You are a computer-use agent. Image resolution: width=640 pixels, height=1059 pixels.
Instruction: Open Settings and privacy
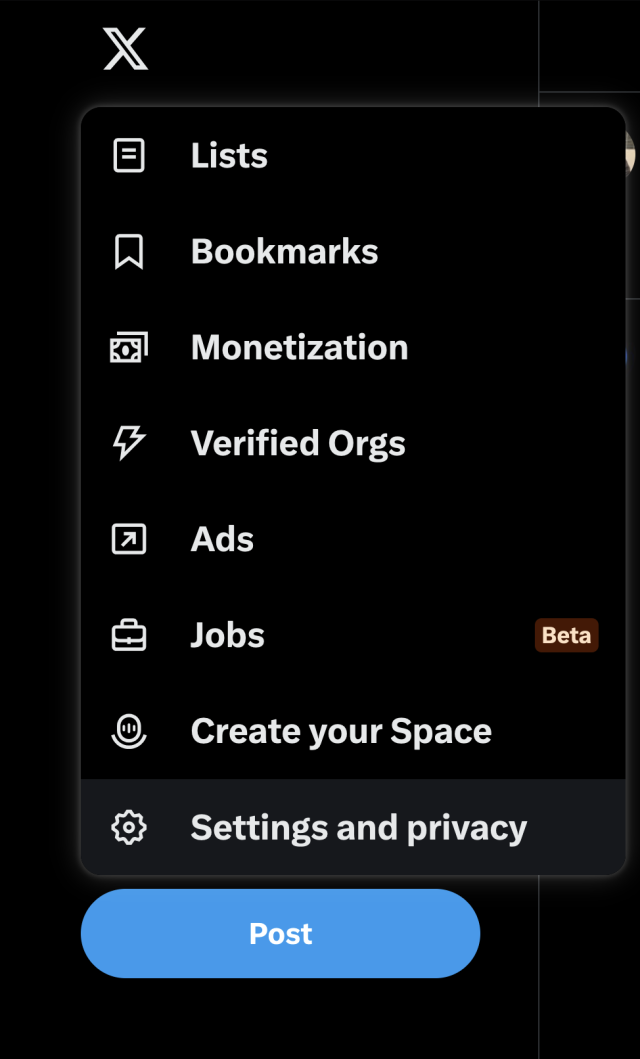[358, 827]
